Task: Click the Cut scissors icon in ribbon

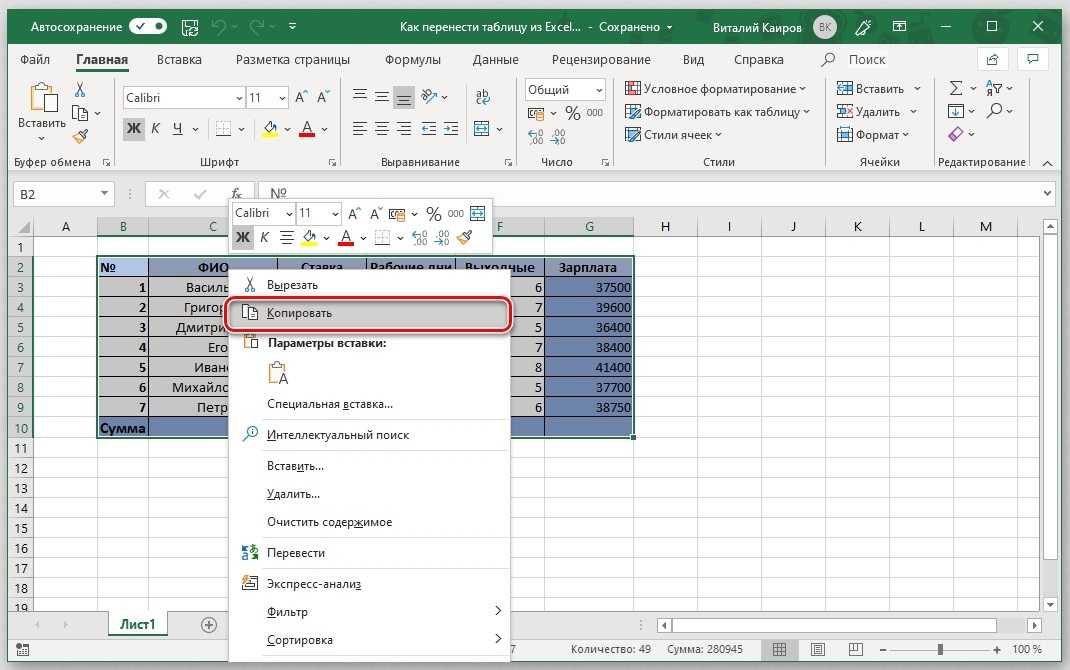Action: (x=81, y=91)
